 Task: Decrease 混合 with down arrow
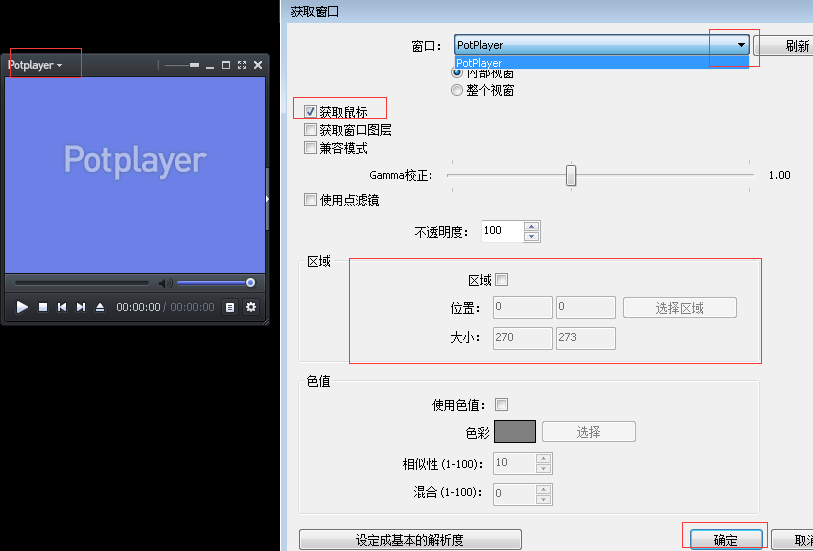click(543, 499)
